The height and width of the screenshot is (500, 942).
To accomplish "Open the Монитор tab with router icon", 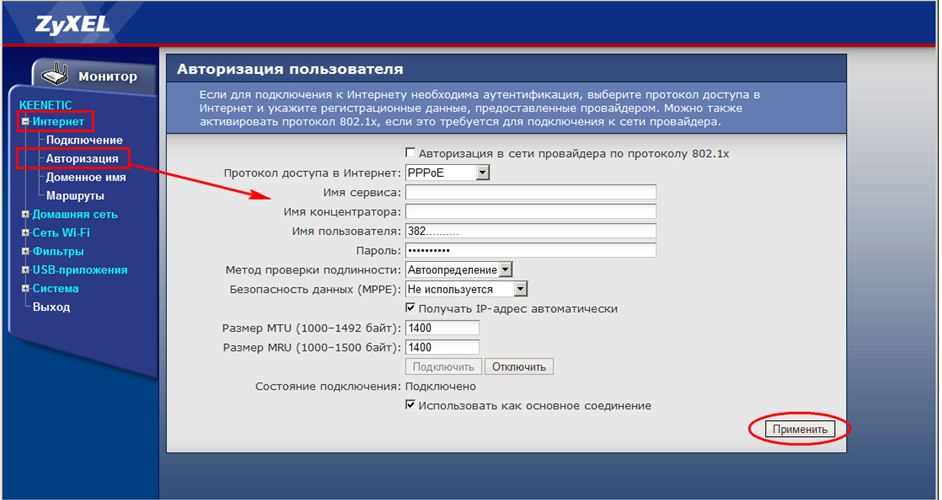I will click(x=98, y=76).
